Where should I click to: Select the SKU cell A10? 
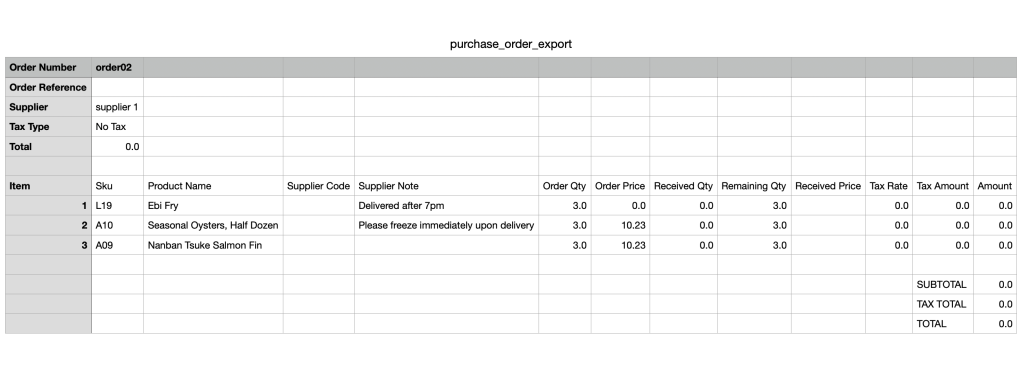117,225
